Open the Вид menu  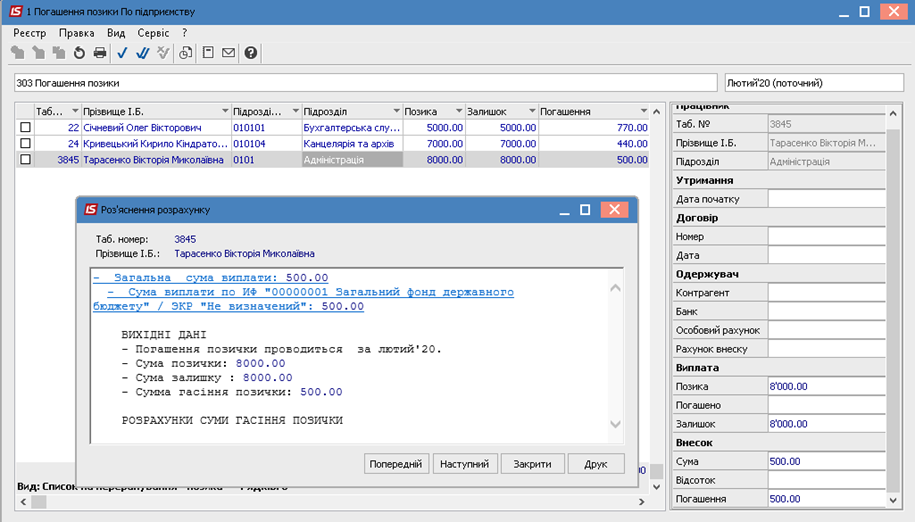pos(116,33)
